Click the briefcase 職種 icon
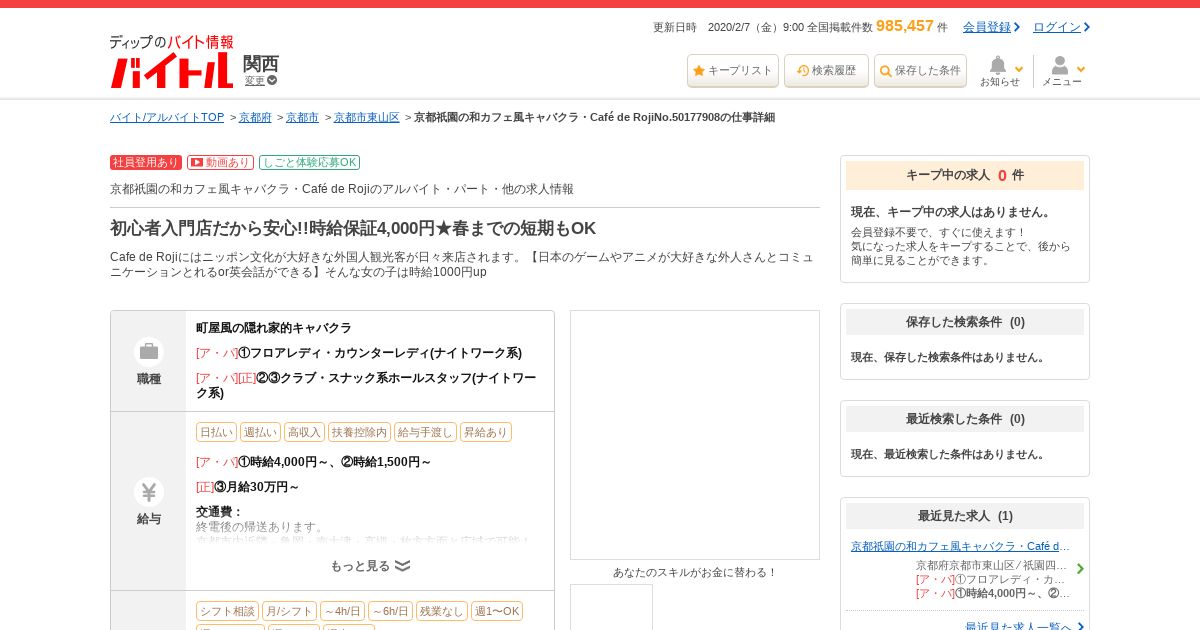 coord(149,352)
